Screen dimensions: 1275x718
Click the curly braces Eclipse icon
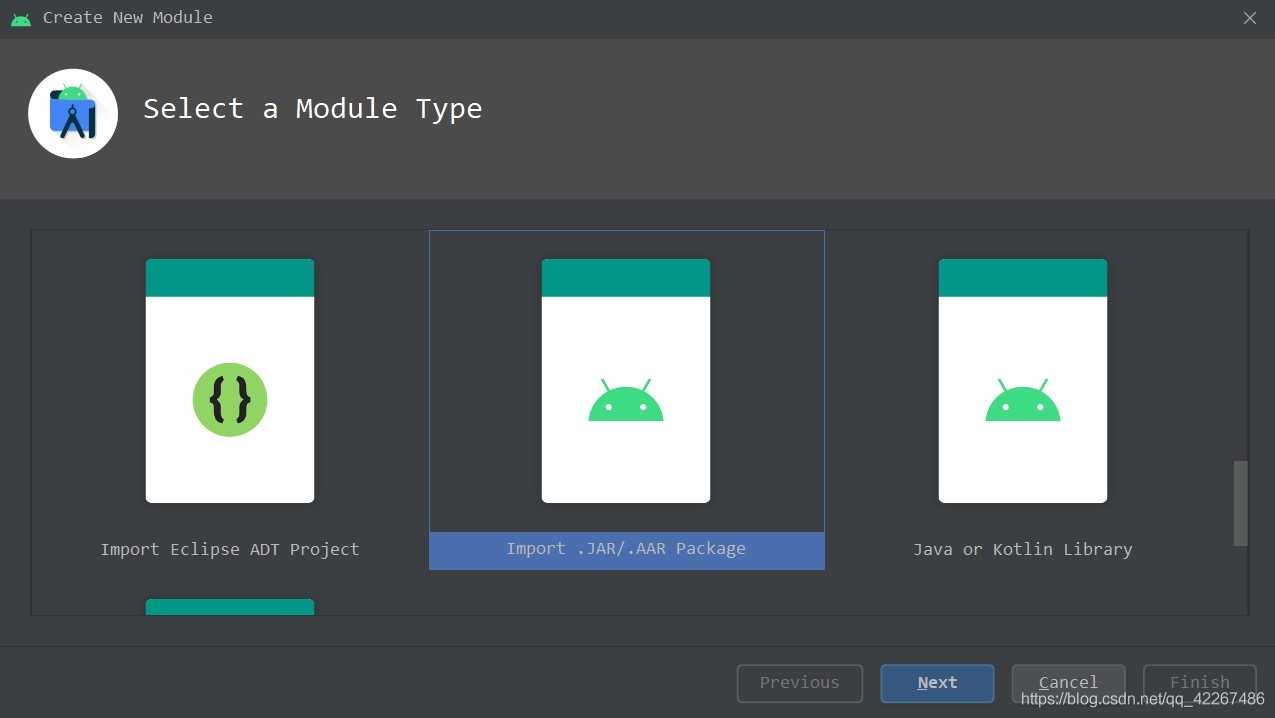coord(230,399)
